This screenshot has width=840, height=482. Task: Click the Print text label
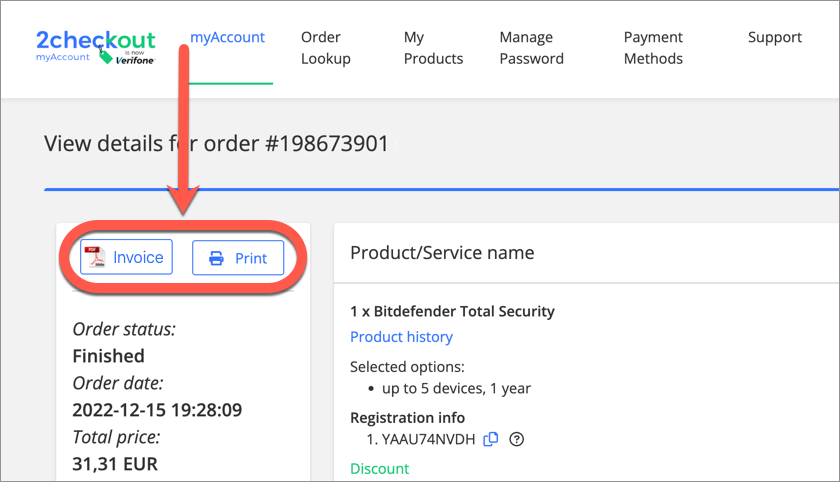(x=251, y=258)
